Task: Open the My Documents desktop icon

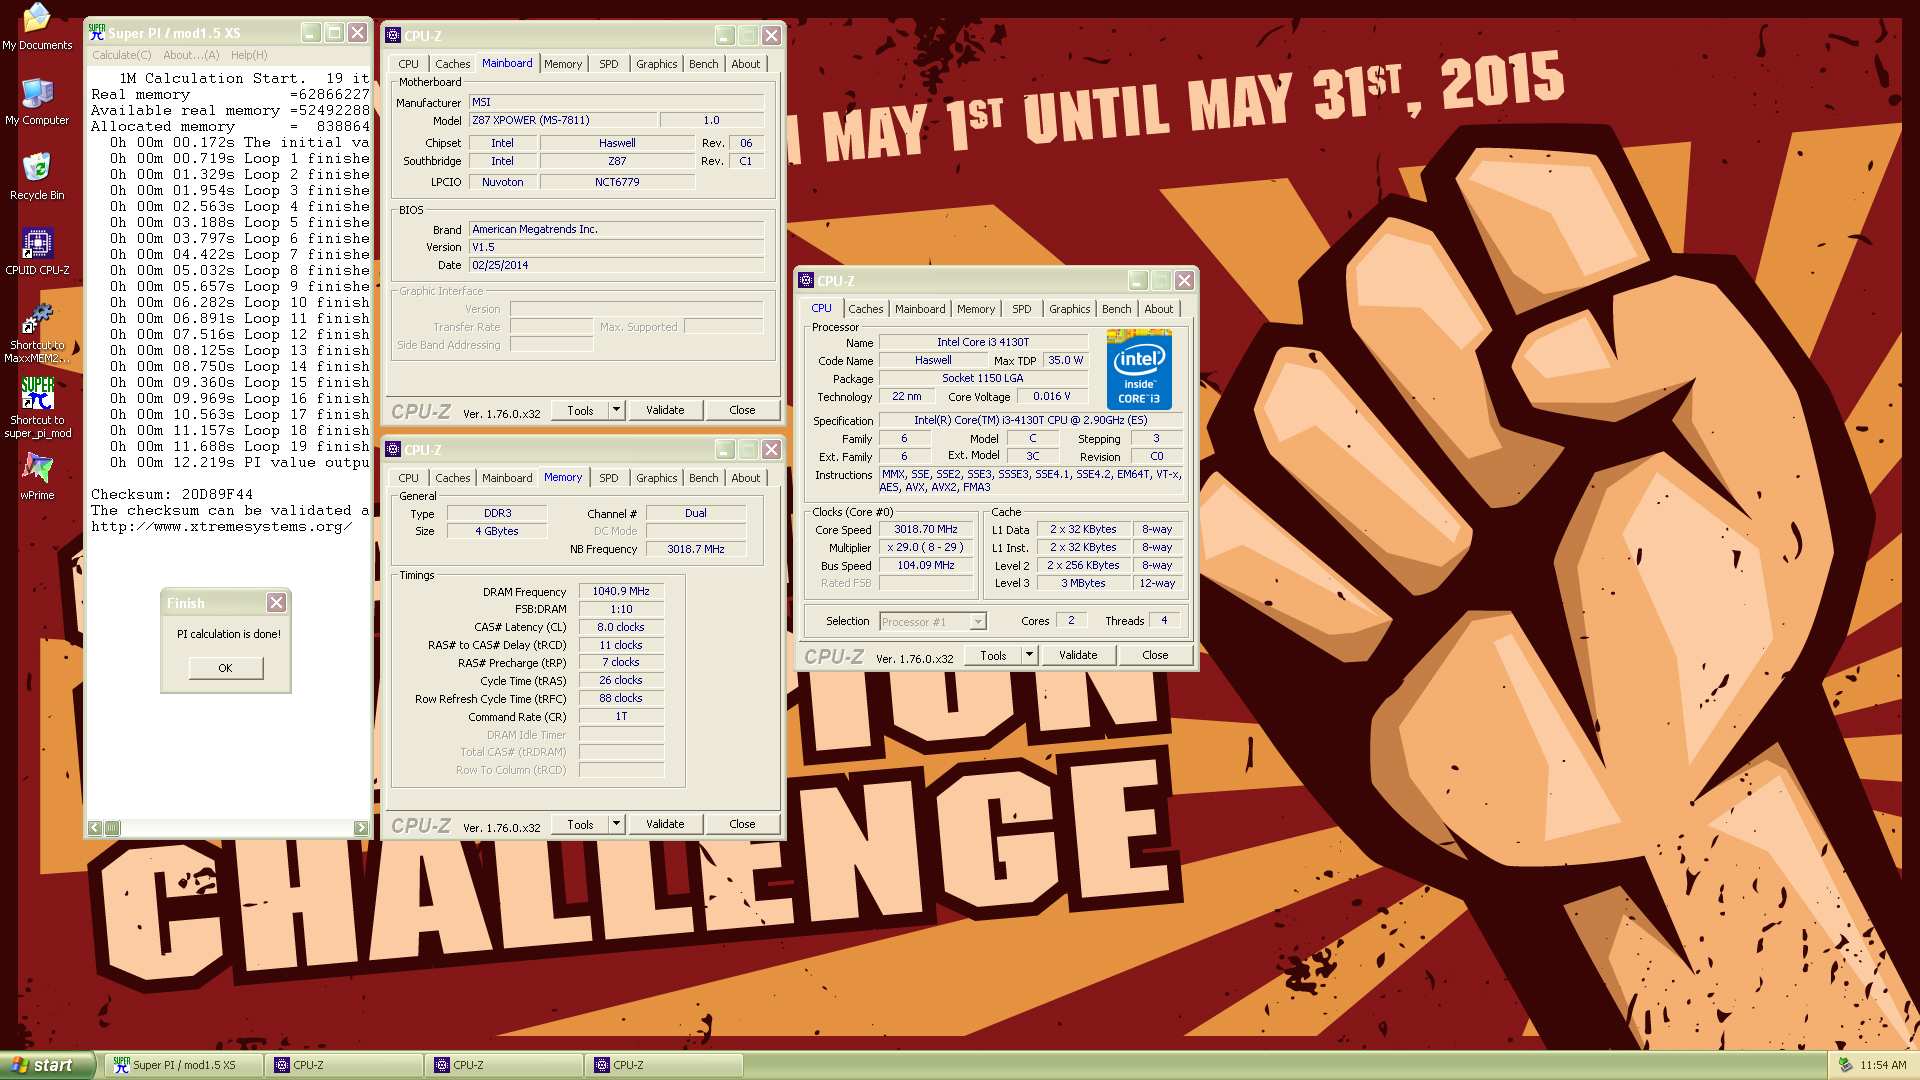Action: [37, 27]
